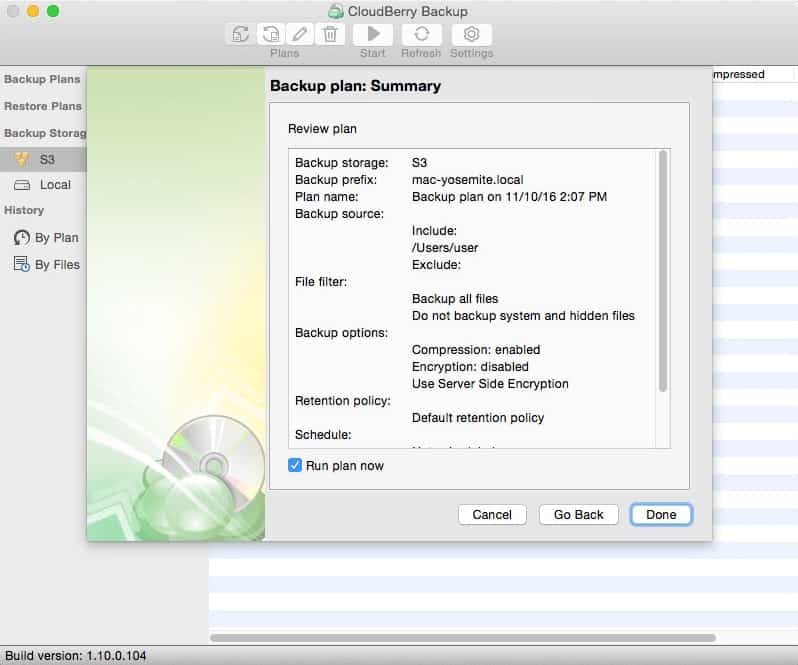Click the By Plan history clock icon
This screenshot has width=798, height=665.
(x=21, y=238)
